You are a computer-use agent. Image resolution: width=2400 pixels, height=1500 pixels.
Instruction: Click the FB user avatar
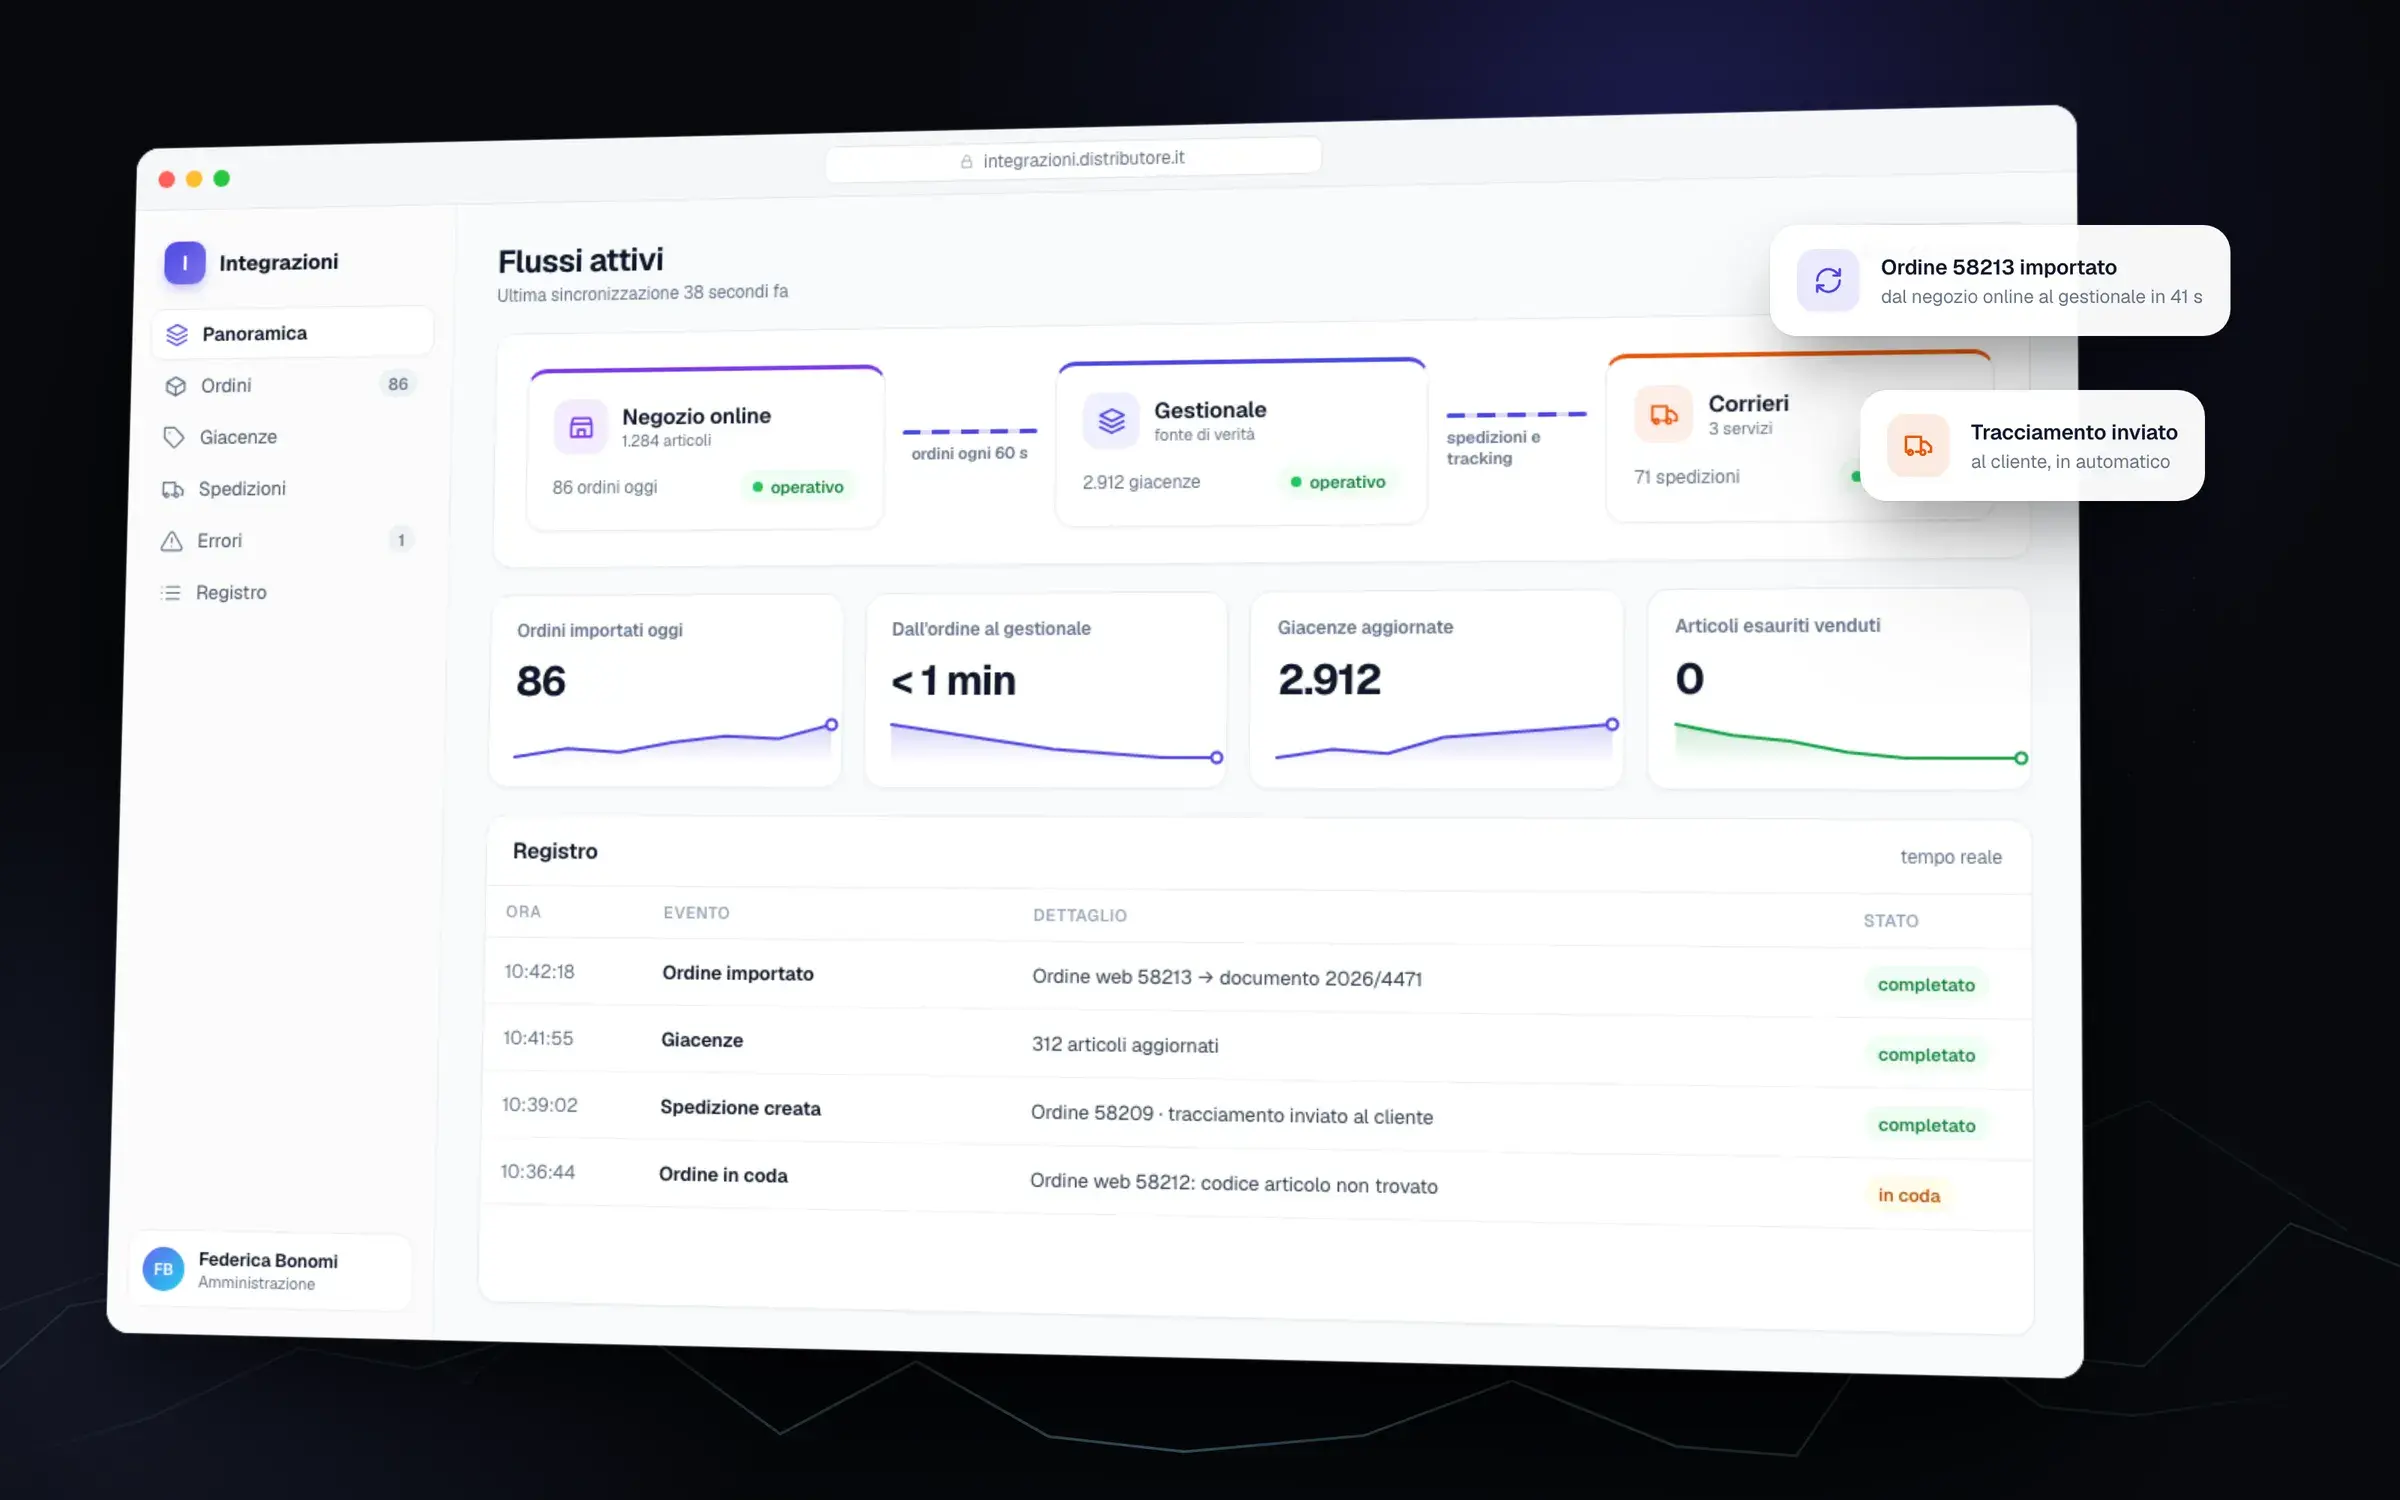[x=164, y=1269]
